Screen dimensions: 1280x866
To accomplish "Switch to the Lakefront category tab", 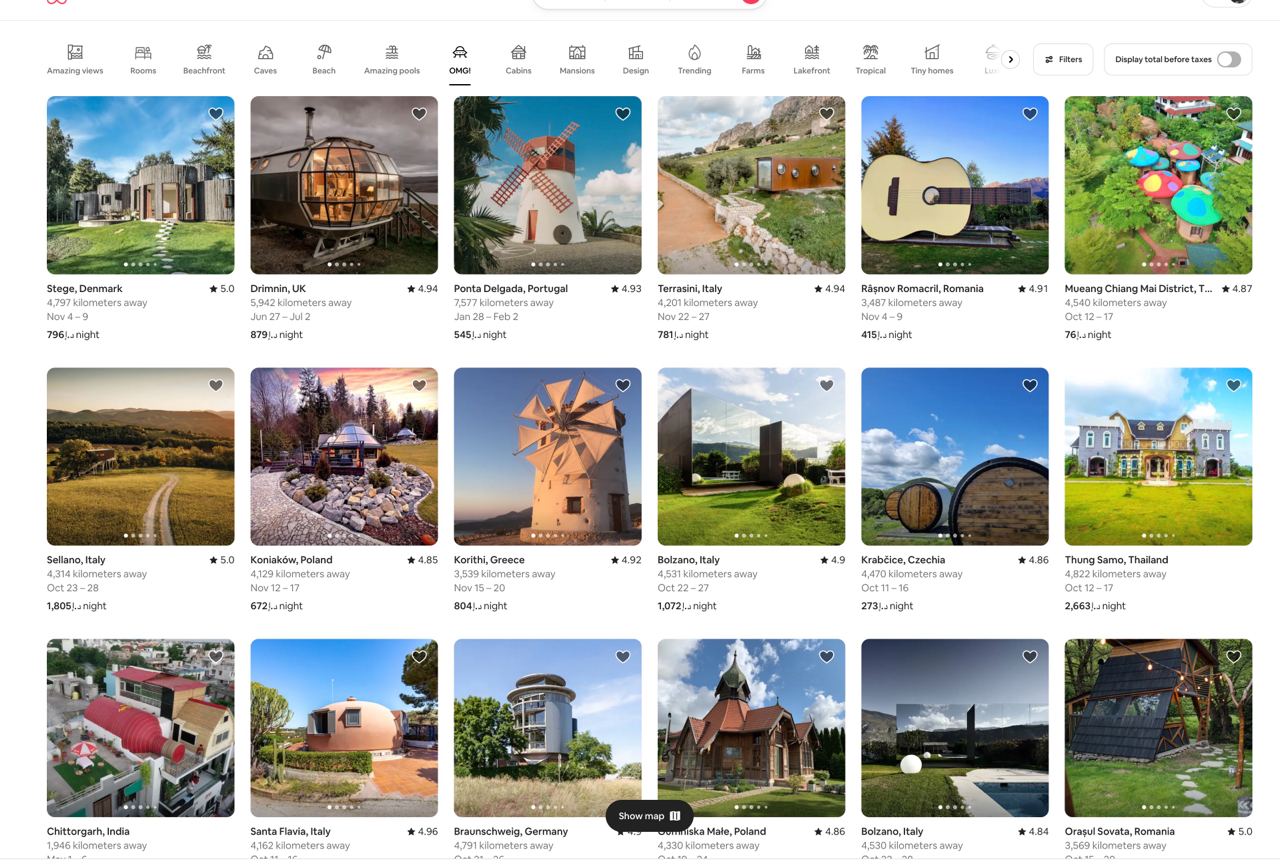I will coord(811,59).
